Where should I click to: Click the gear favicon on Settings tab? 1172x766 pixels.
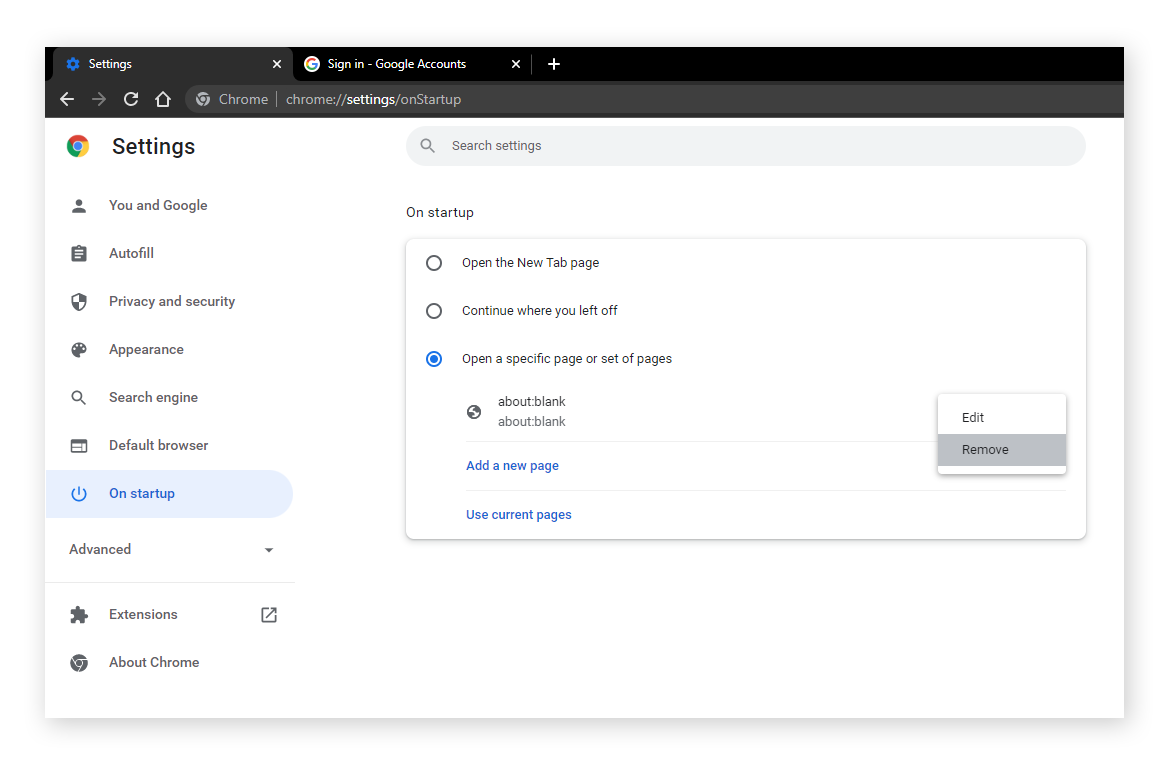click(x=73, y=64)
